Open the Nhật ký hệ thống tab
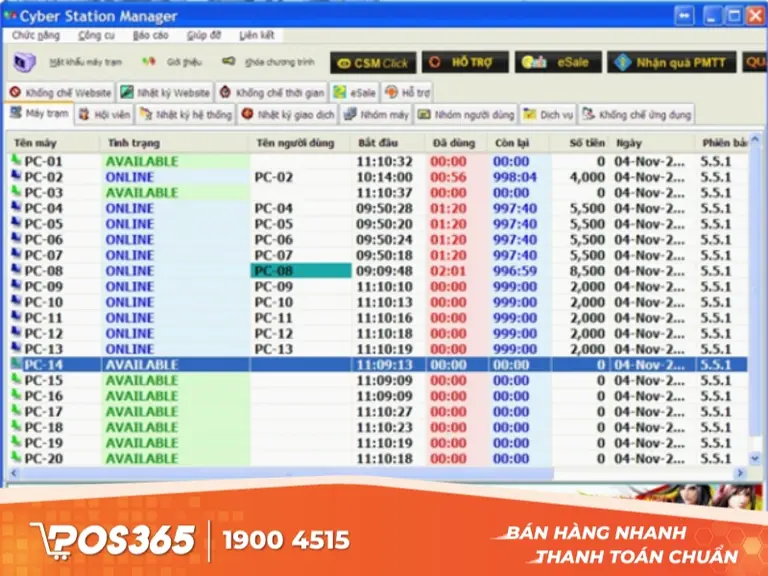Image resolution: width=768 pixels, height=576 pixels. (186, 115)
